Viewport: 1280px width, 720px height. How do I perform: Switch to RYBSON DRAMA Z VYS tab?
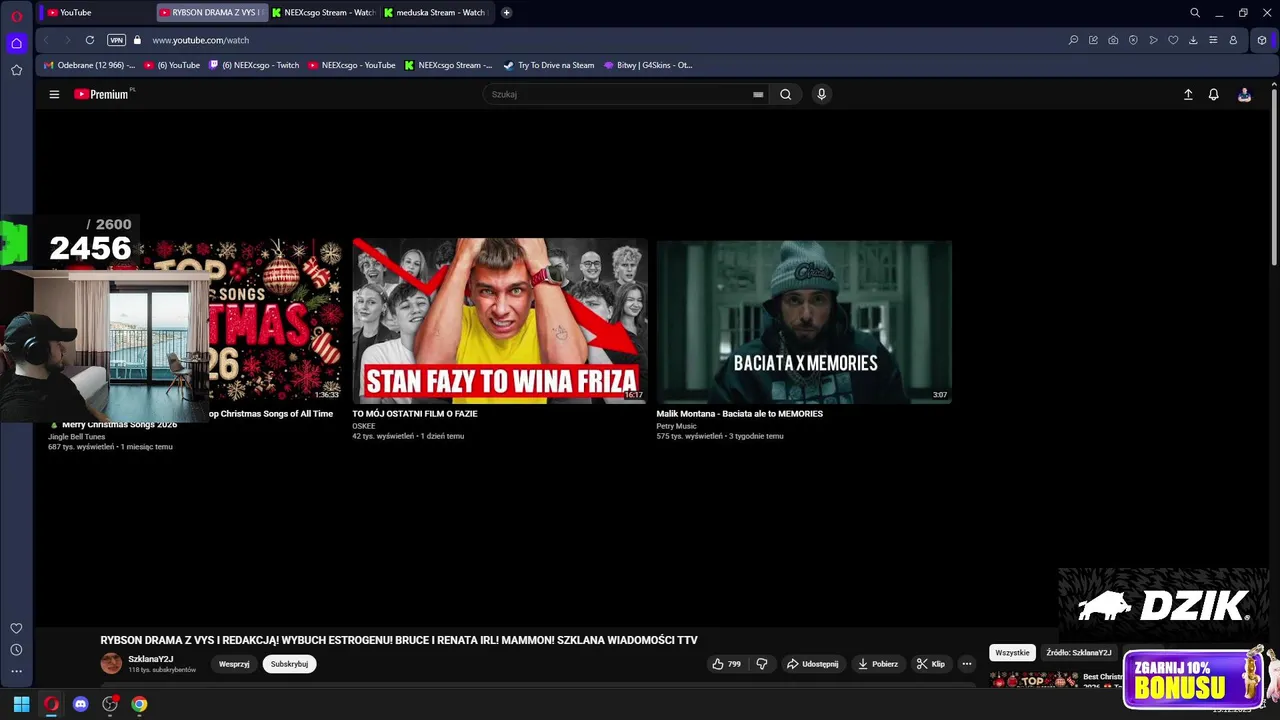coord(211,13)
